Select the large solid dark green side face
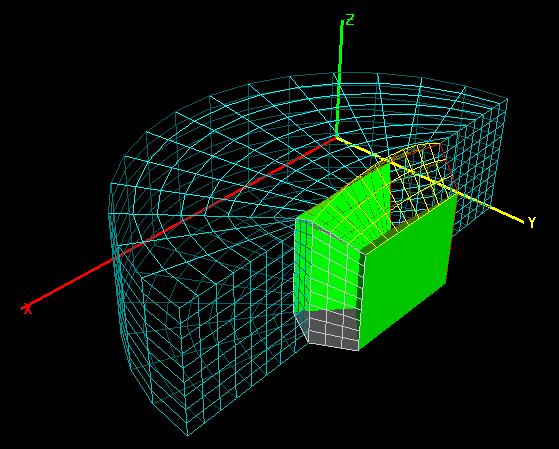559x449 pixels. tap(406, 271)
